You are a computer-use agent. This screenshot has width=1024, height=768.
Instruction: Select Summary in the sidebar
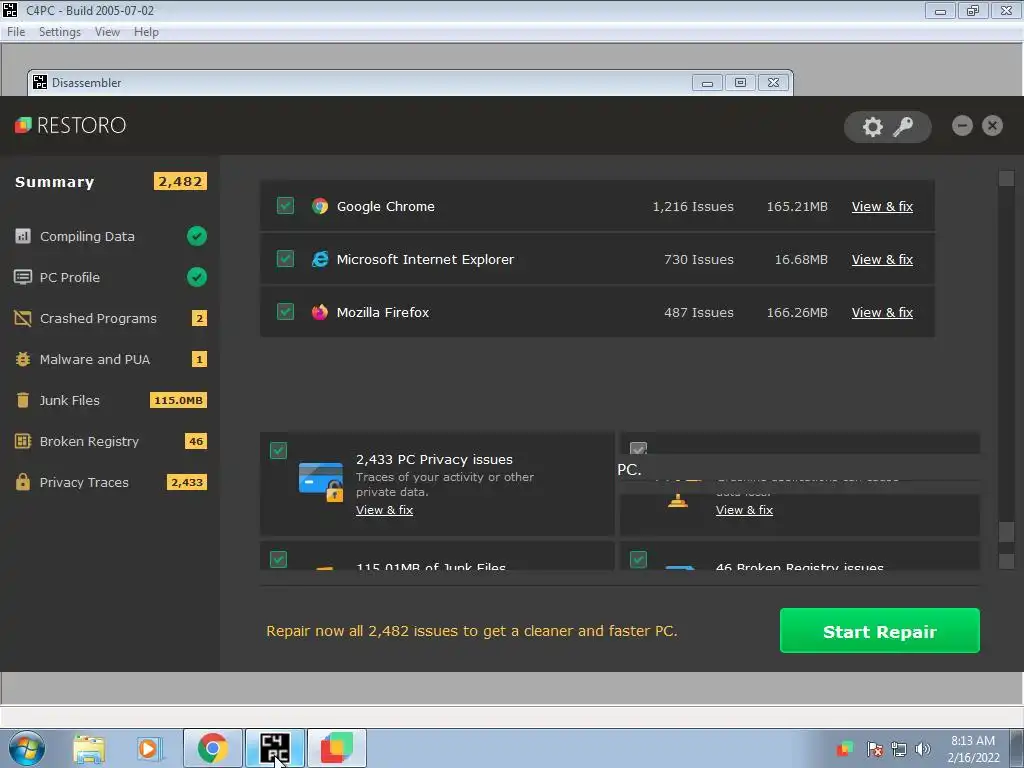pyautogui.click(x=55, y=182)
